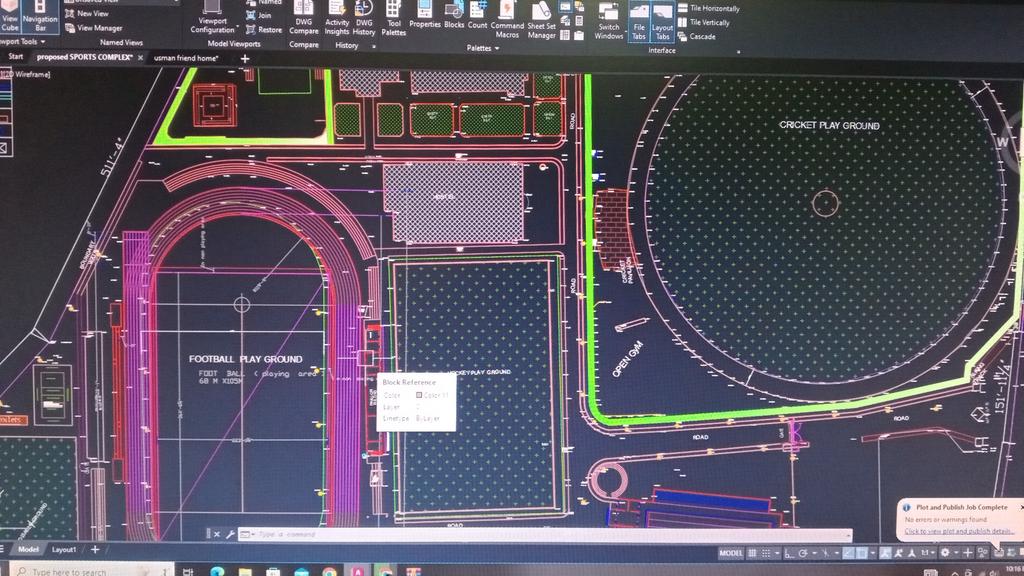
Task: Add a new layout tab
Action: tap(95, 550)
